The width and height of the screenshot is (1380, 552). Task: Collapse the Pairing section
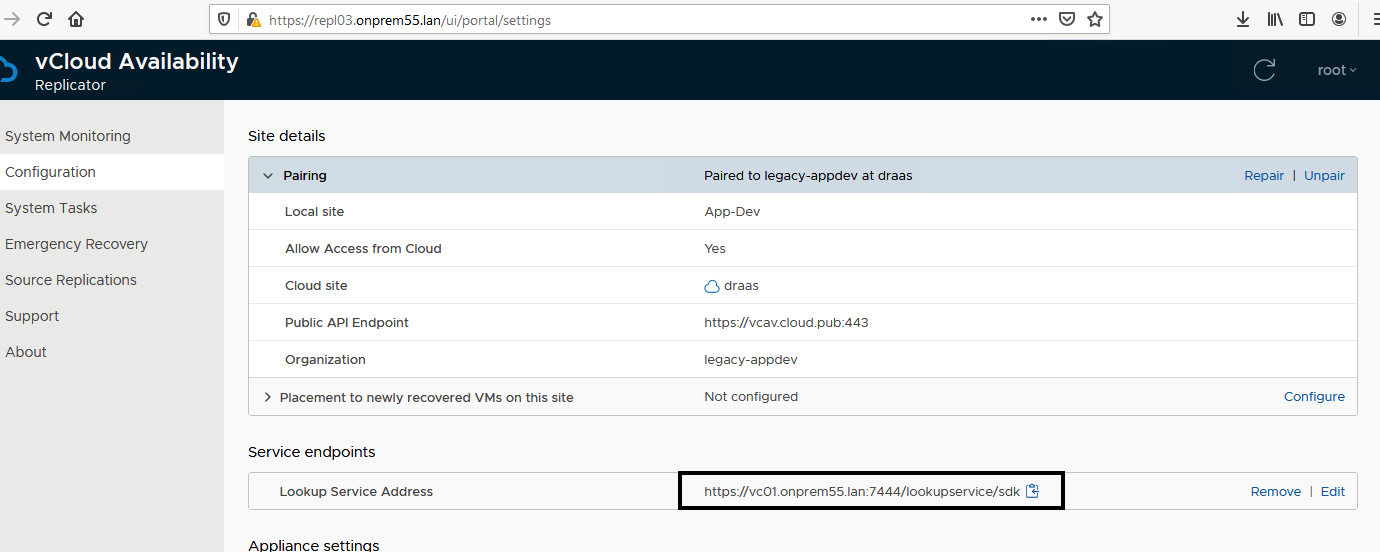268,176
